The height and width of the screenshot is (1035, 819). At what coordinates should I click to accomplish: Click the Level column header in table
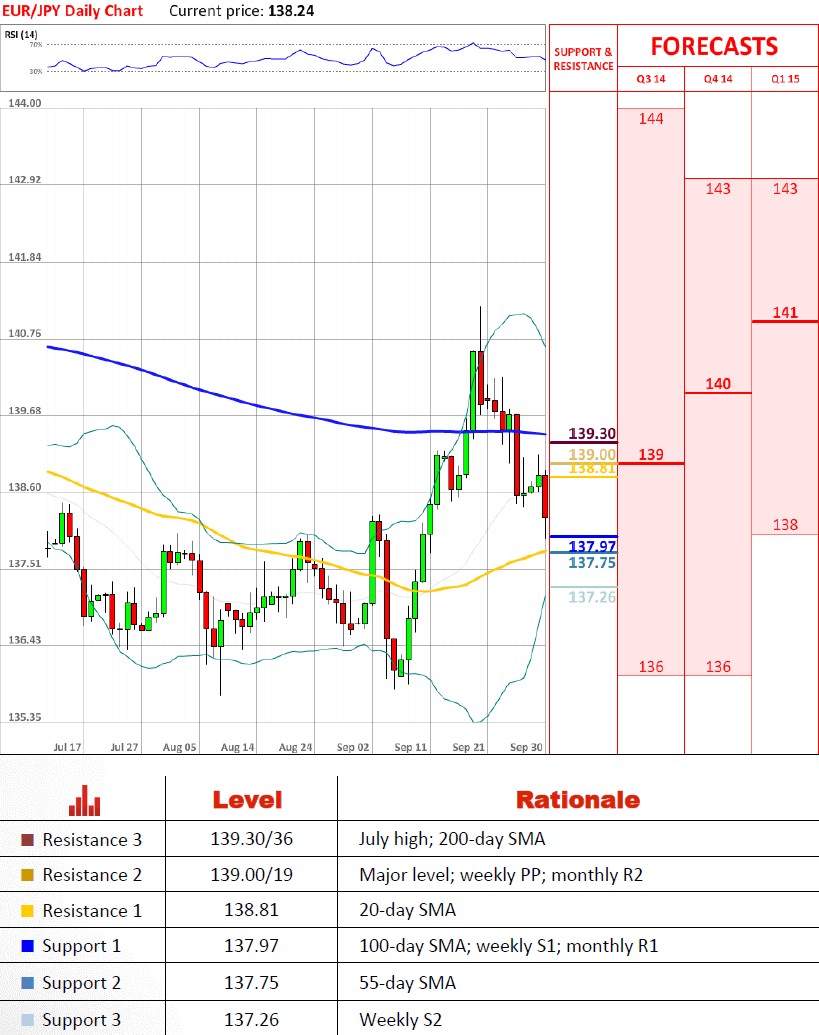[x=247, y=800]
